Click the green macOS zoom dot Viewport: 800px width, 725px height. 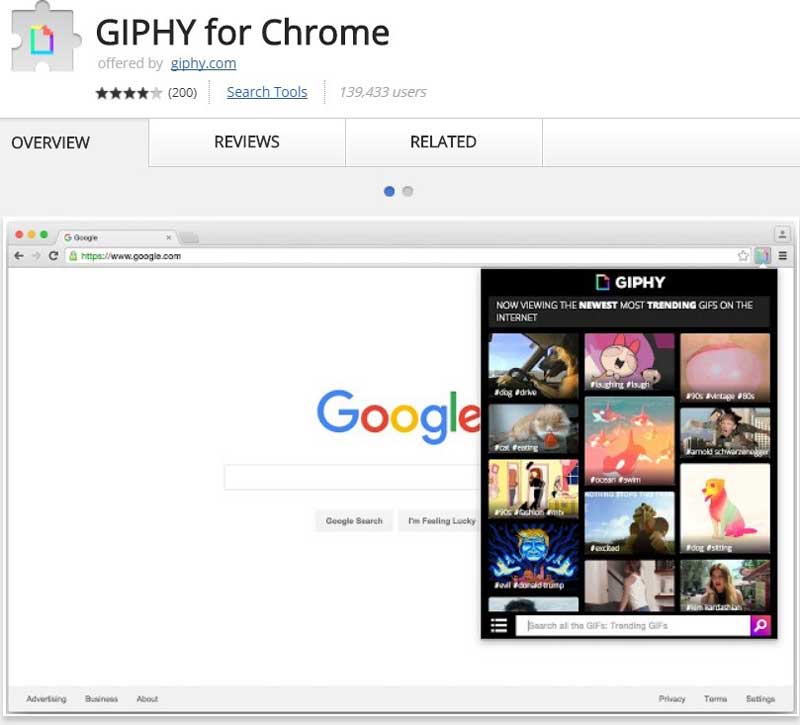(x=44, y=234)
